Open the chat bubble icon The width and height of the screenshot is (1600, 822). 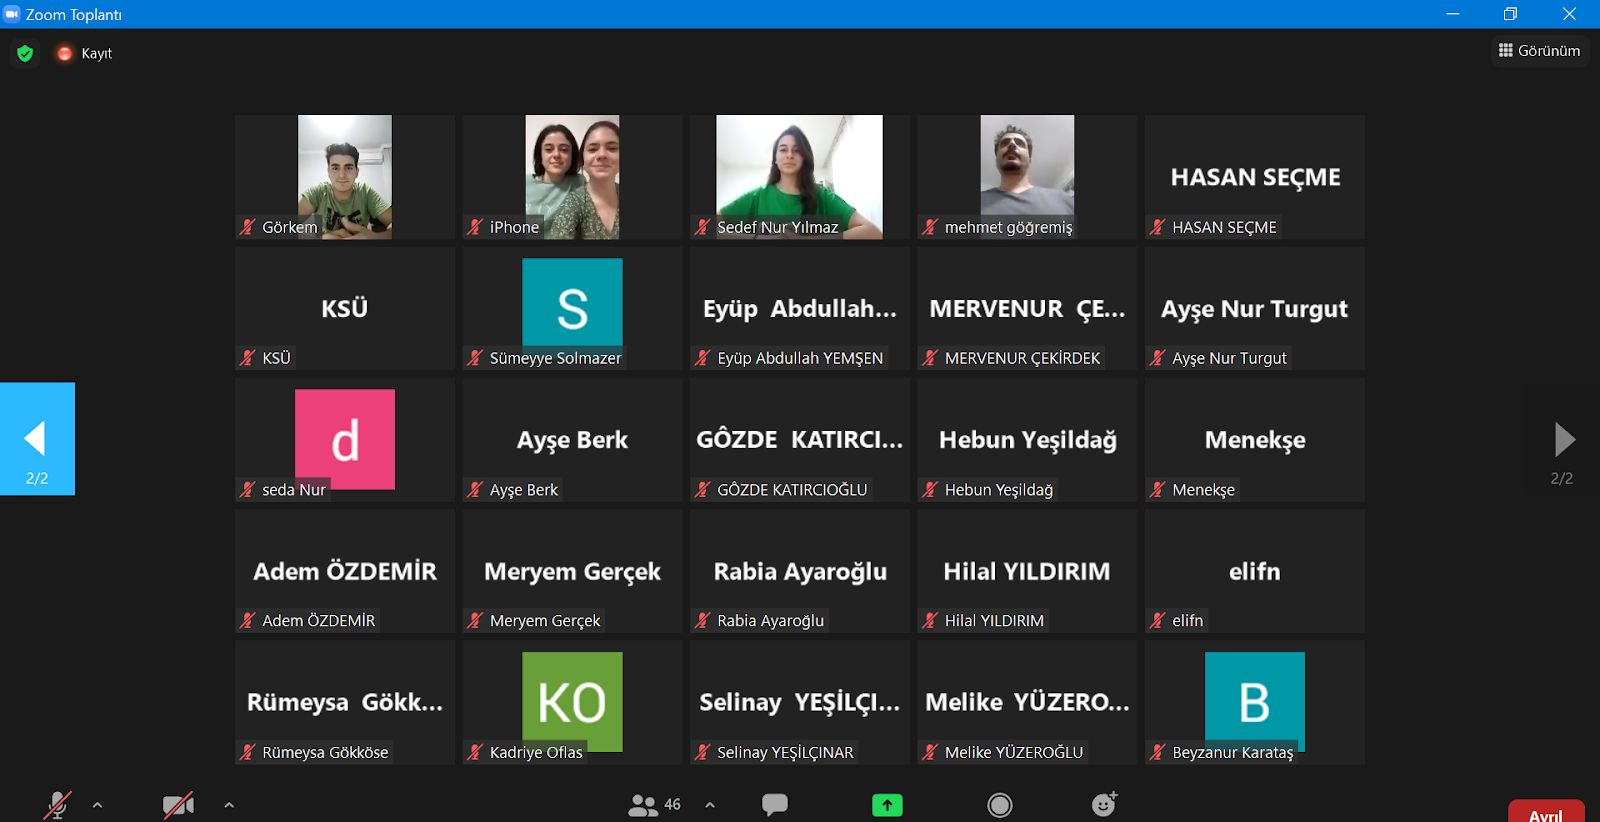775,805
